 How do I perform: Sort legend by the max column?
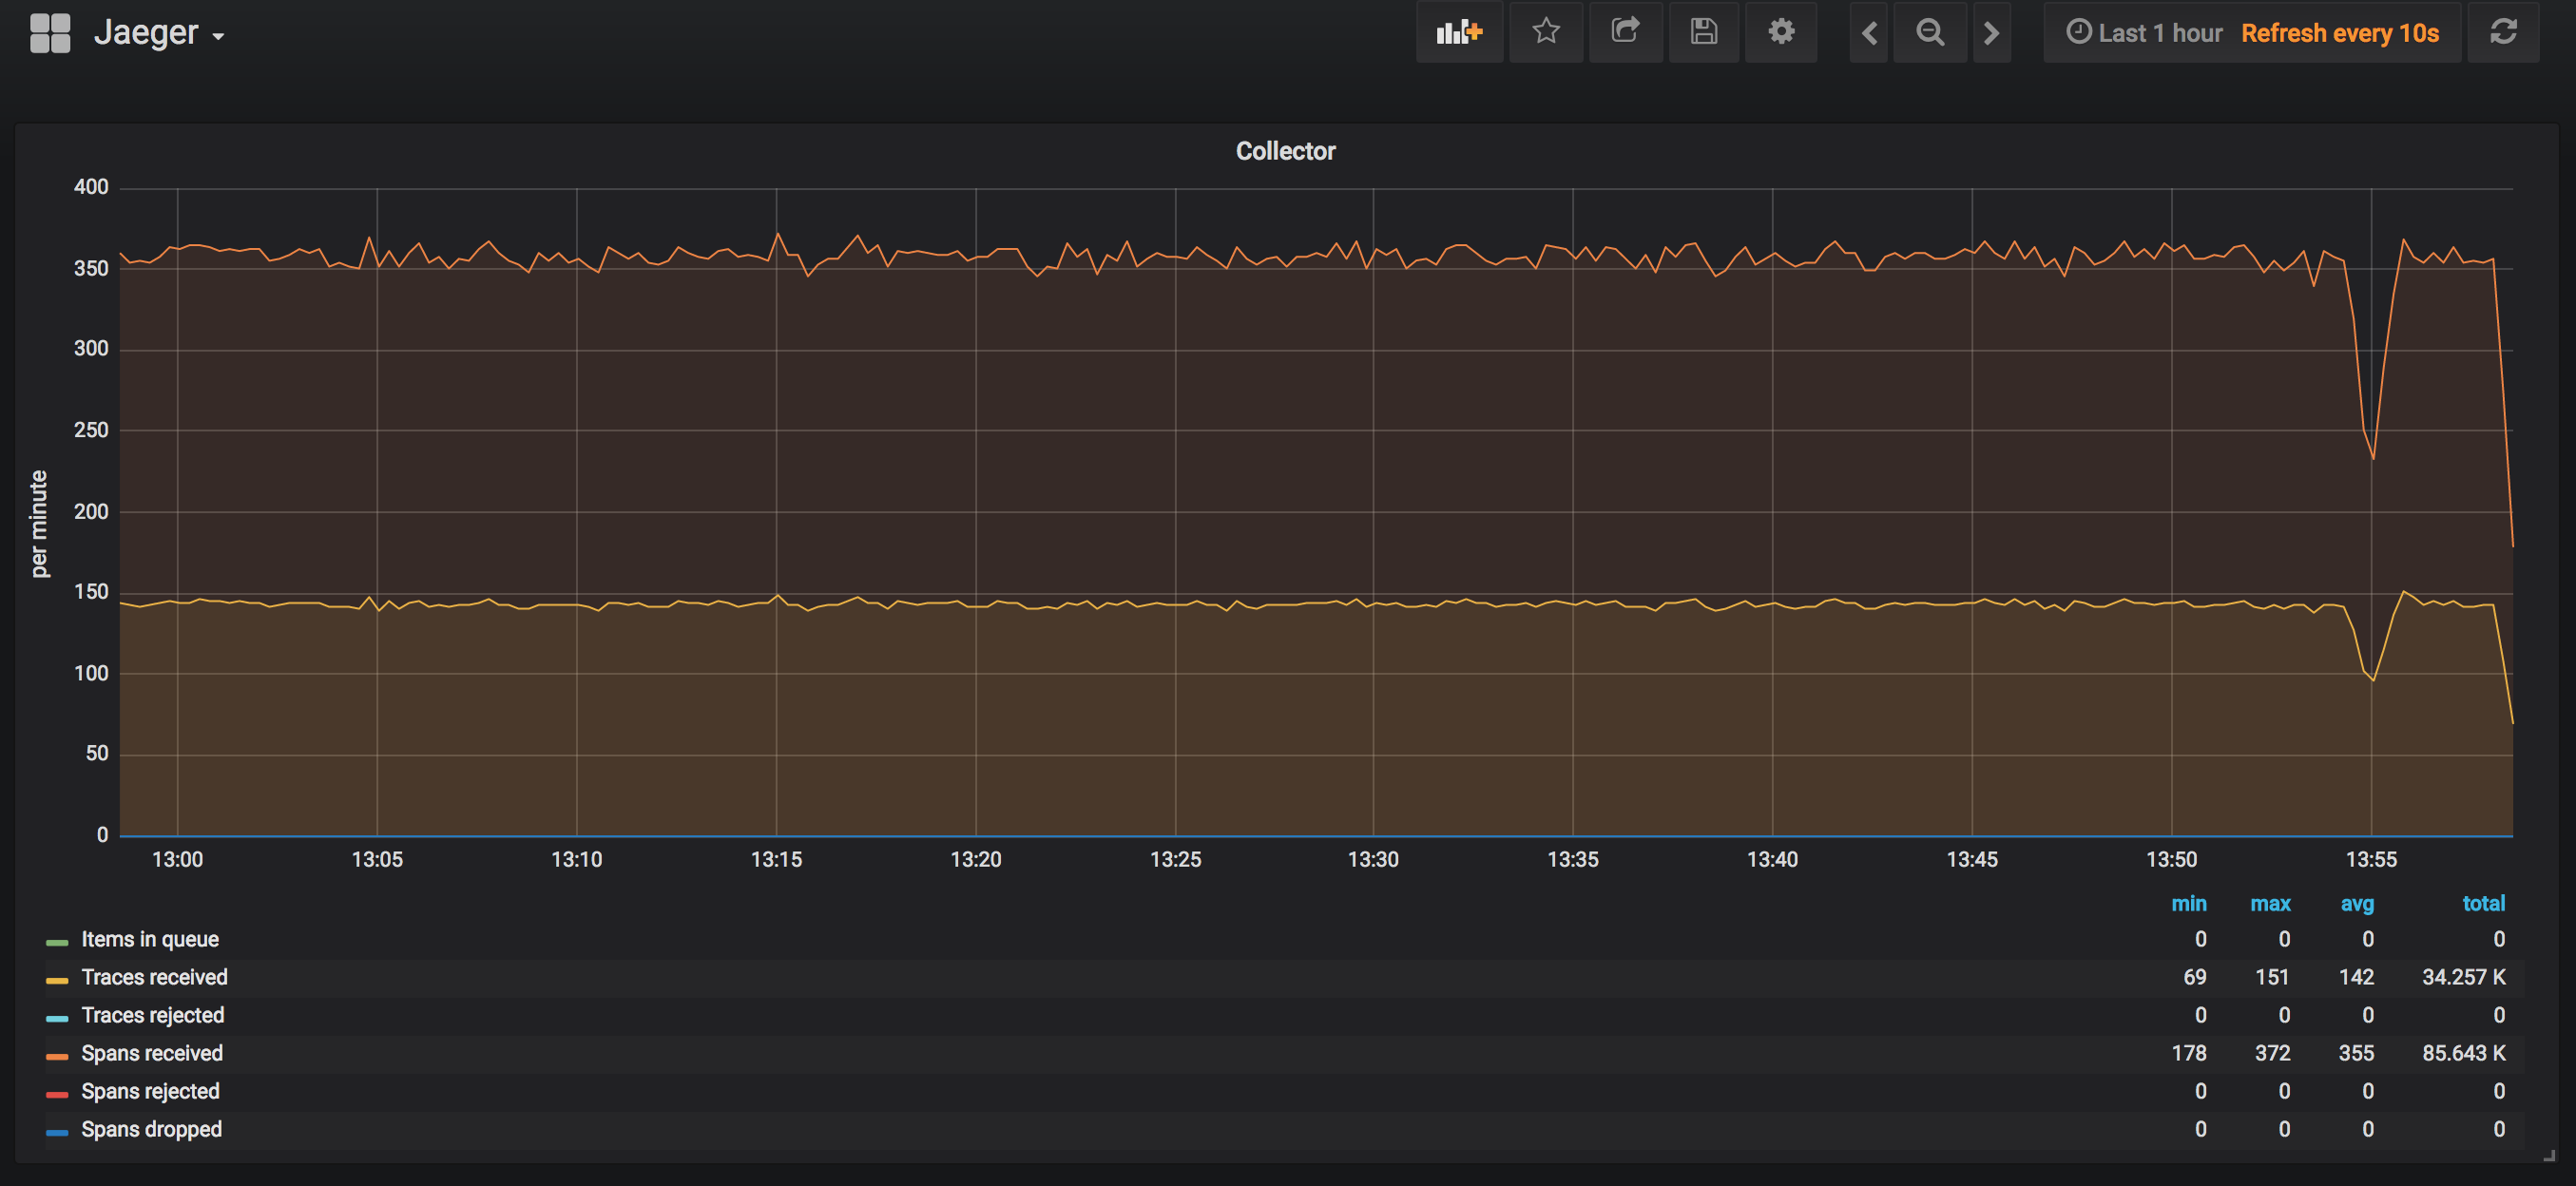click(x=2270, y=903)
